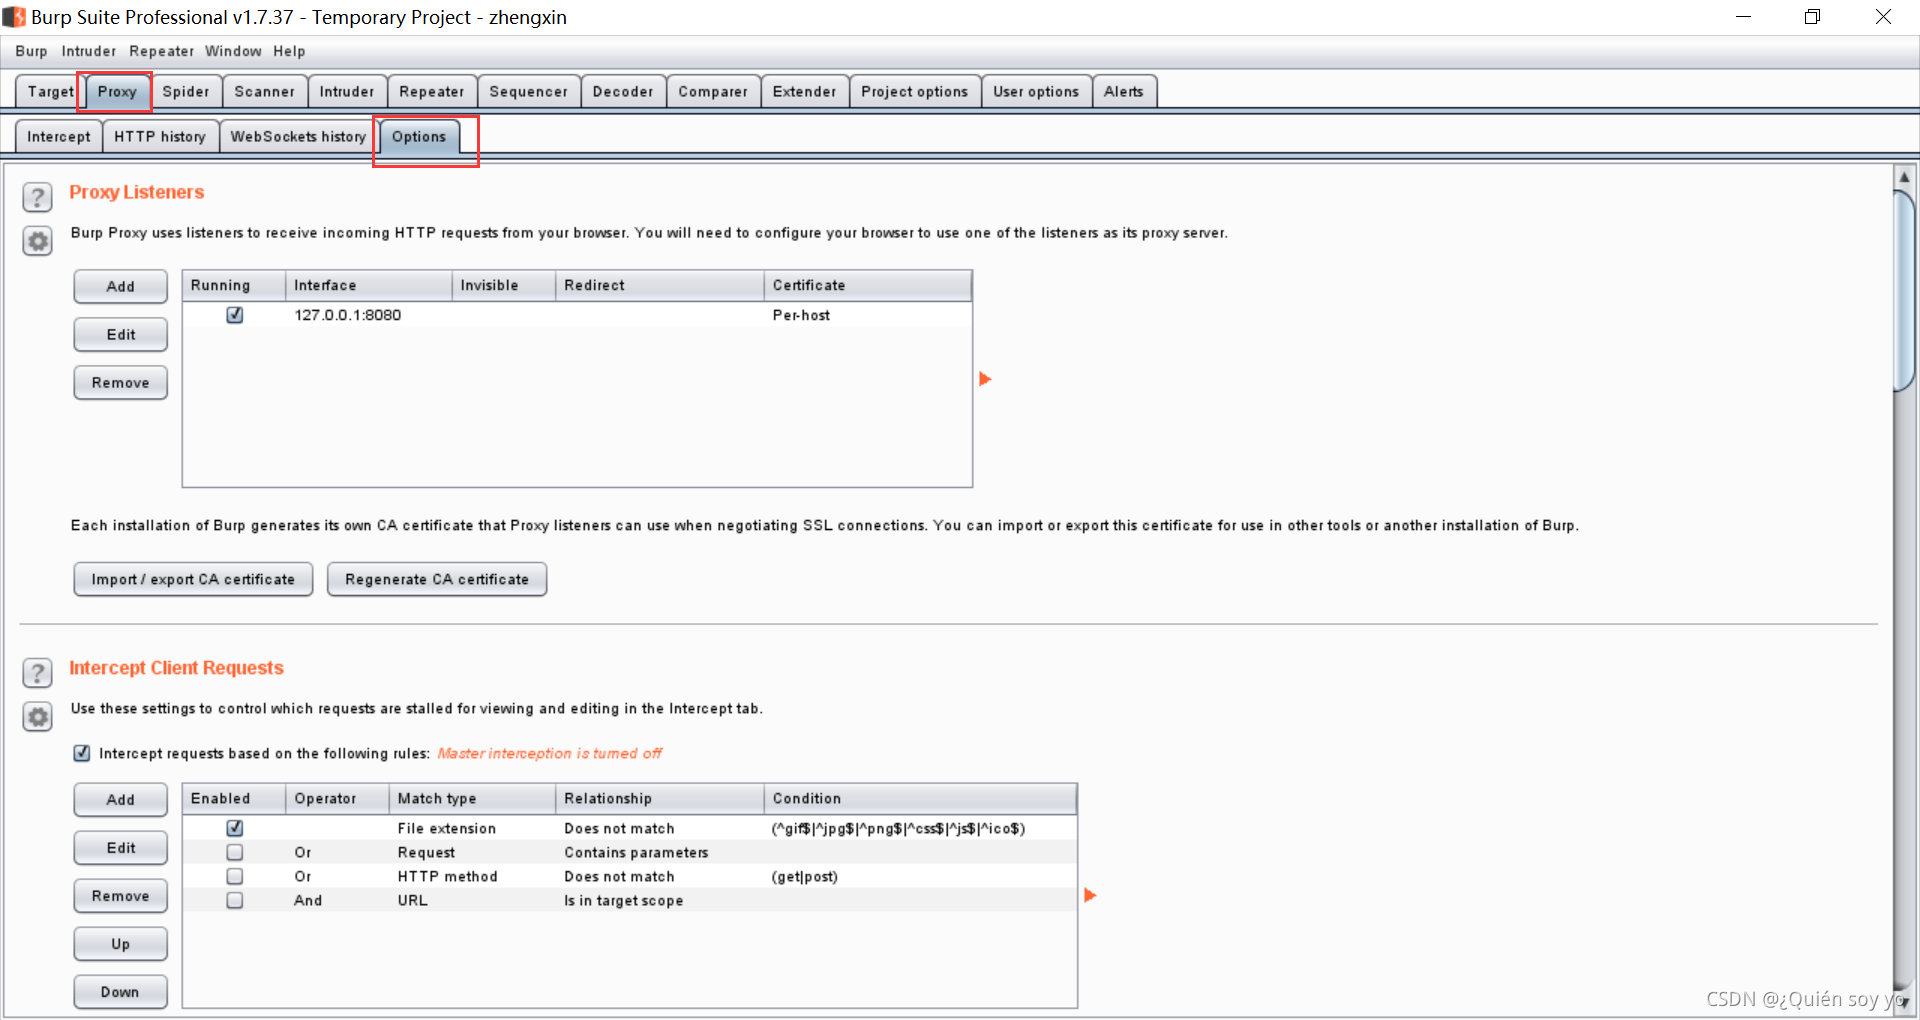Open the Window menu
This screenshot has height=1020, width=1920.
233,51
